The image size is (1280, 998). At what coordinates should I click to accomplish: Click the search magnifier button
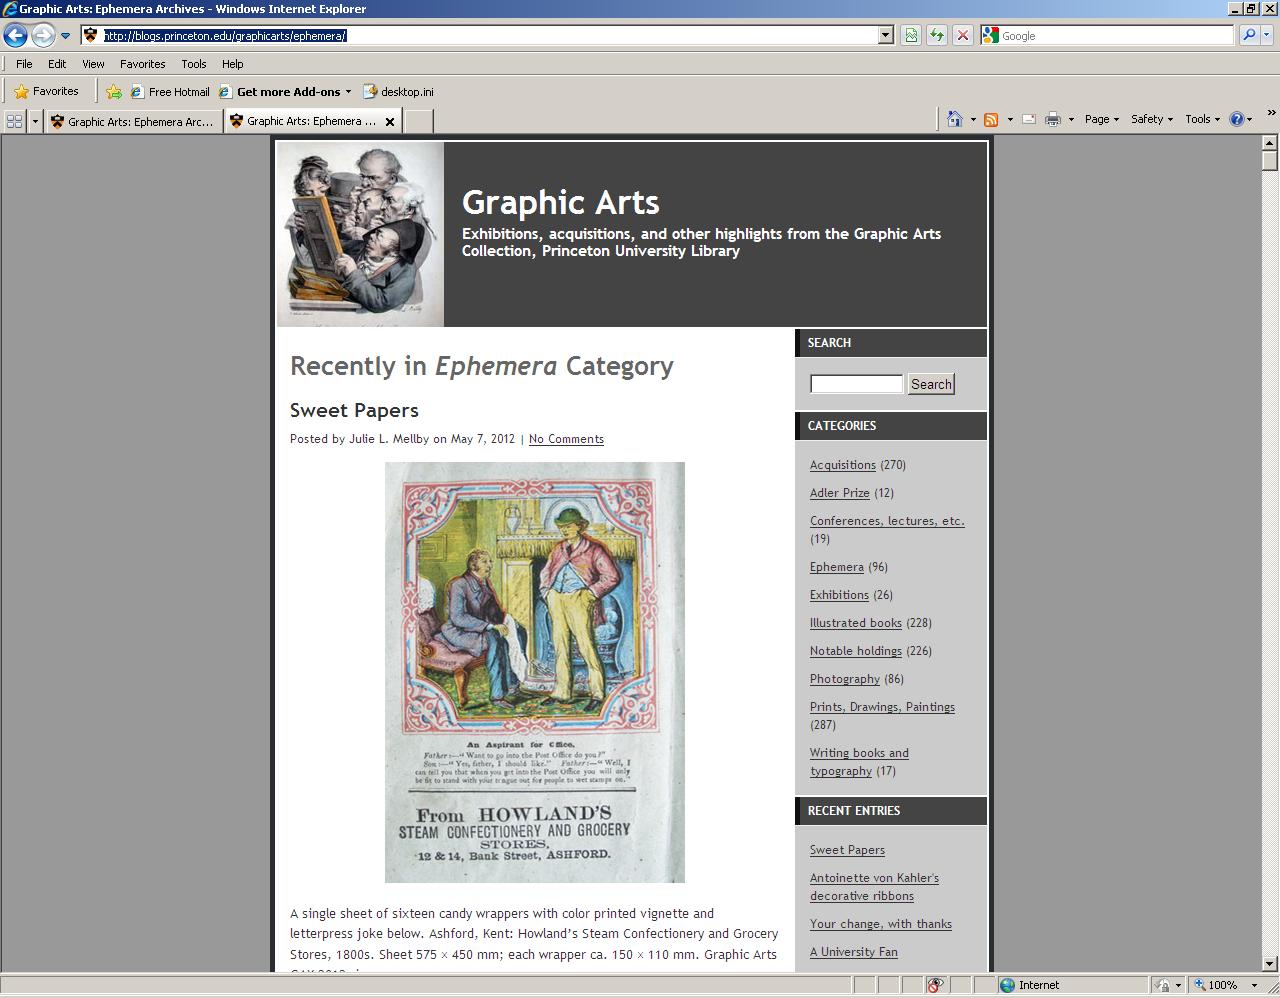pos(1248,35)
